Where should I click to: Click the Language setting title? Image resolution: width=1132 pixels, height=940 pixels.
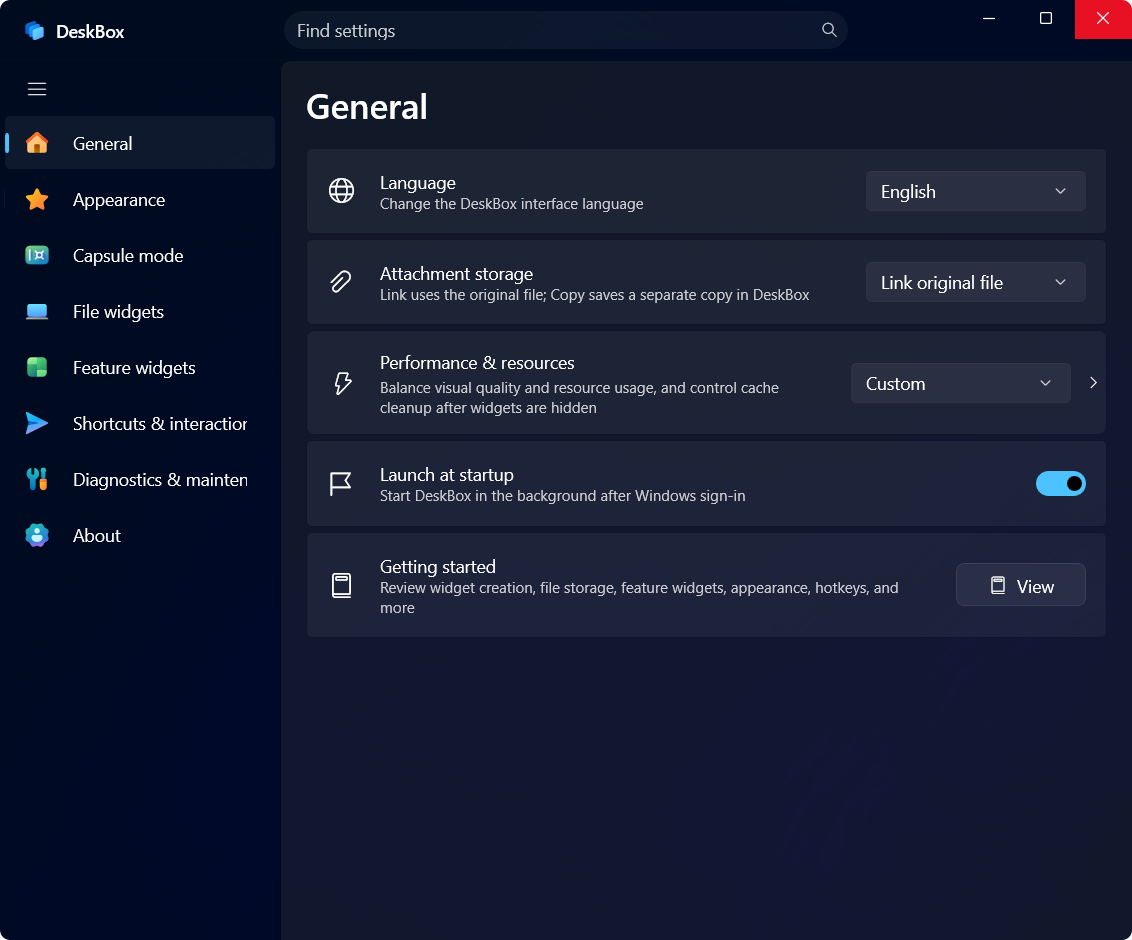click(417, 183)
